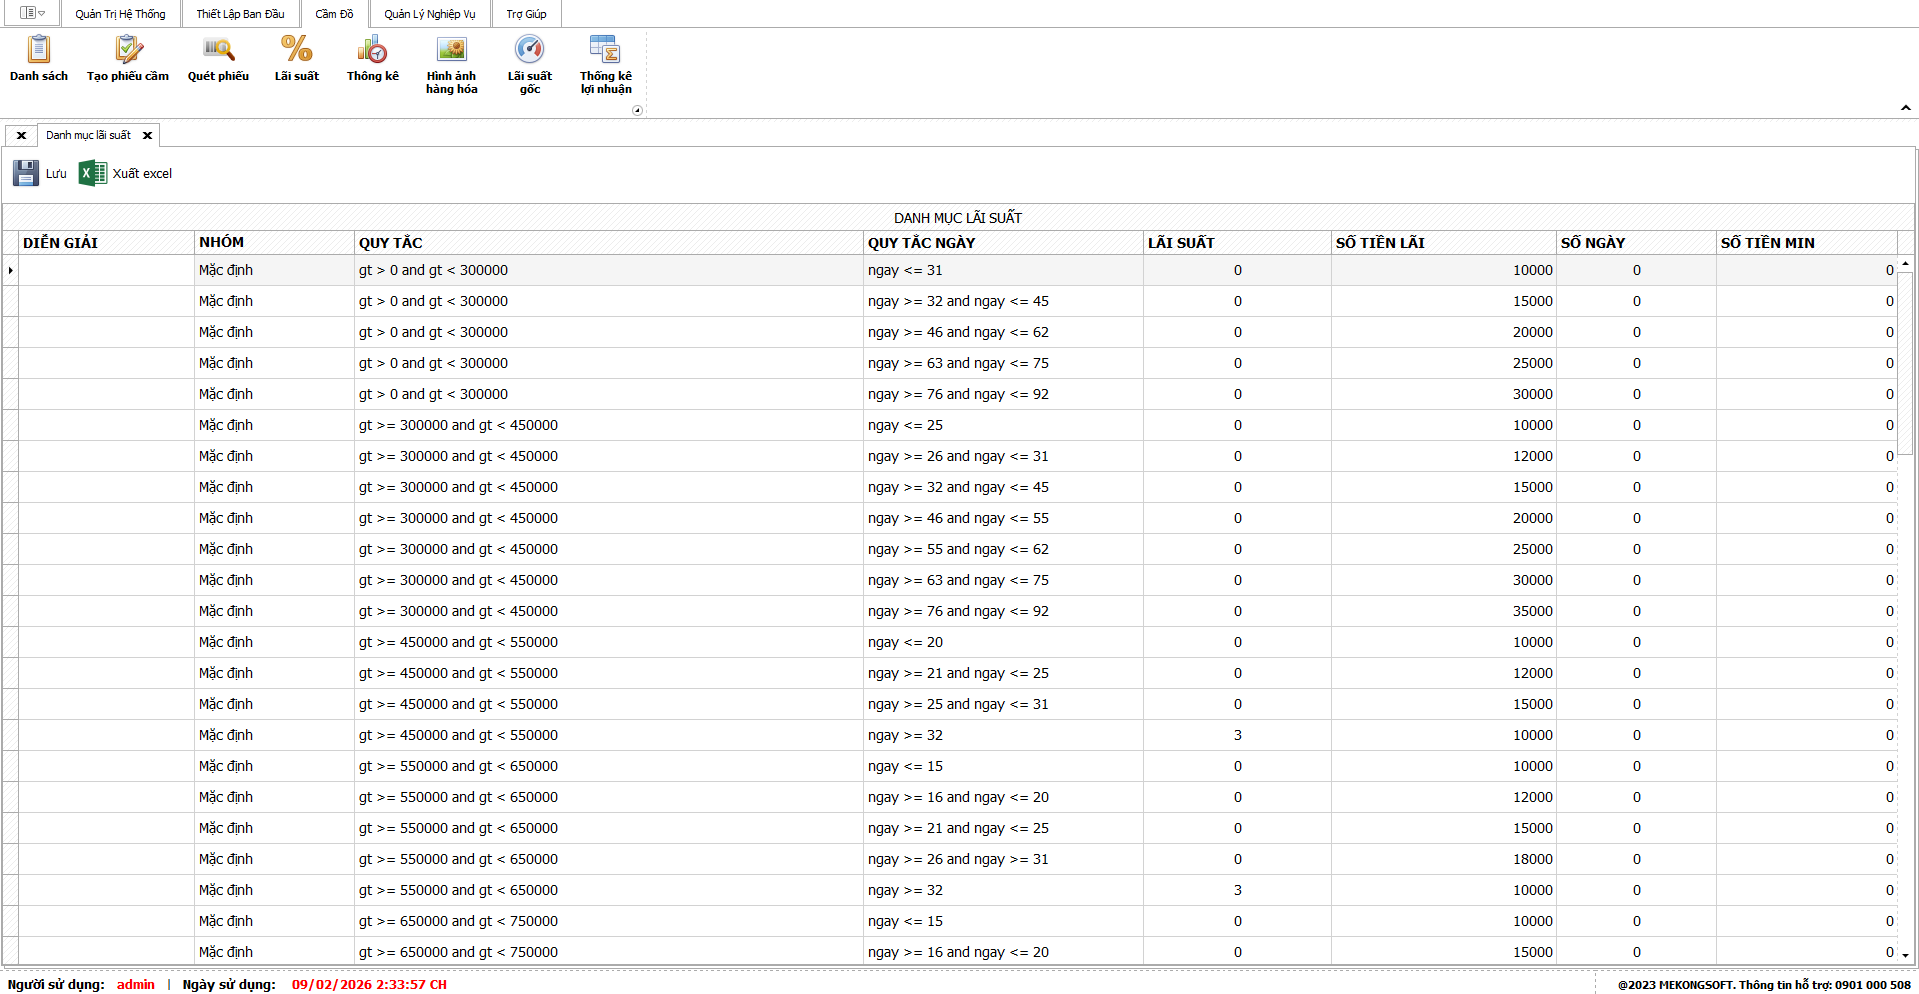Expand the ribbon group dialog launcher
The image size is (1919, 994).
(637, 111)
